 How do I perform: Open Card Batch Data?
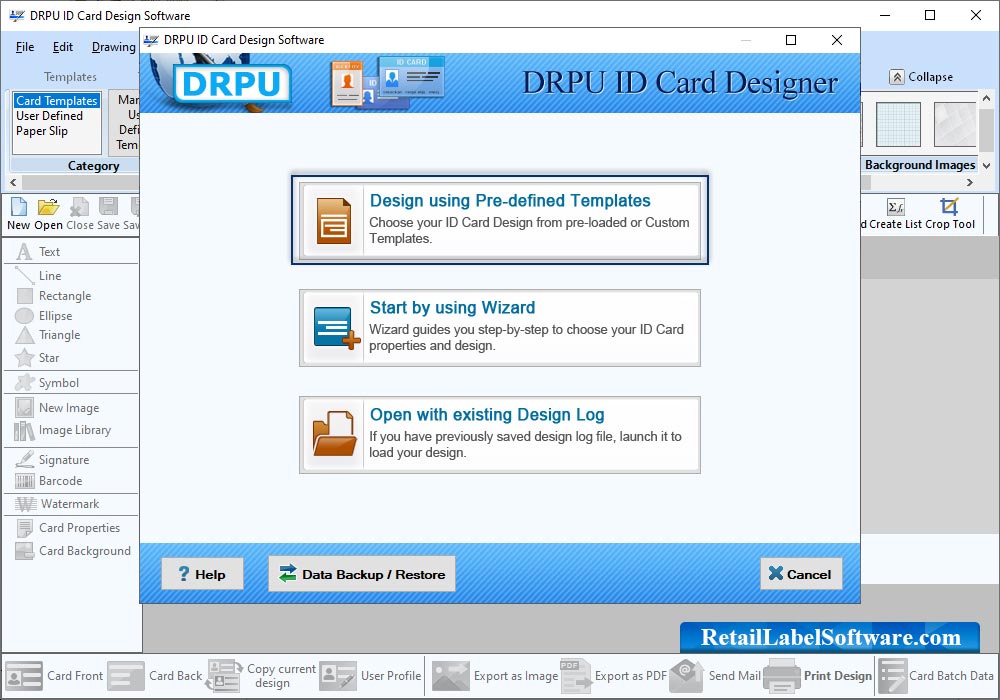click(x=936, y=676)
